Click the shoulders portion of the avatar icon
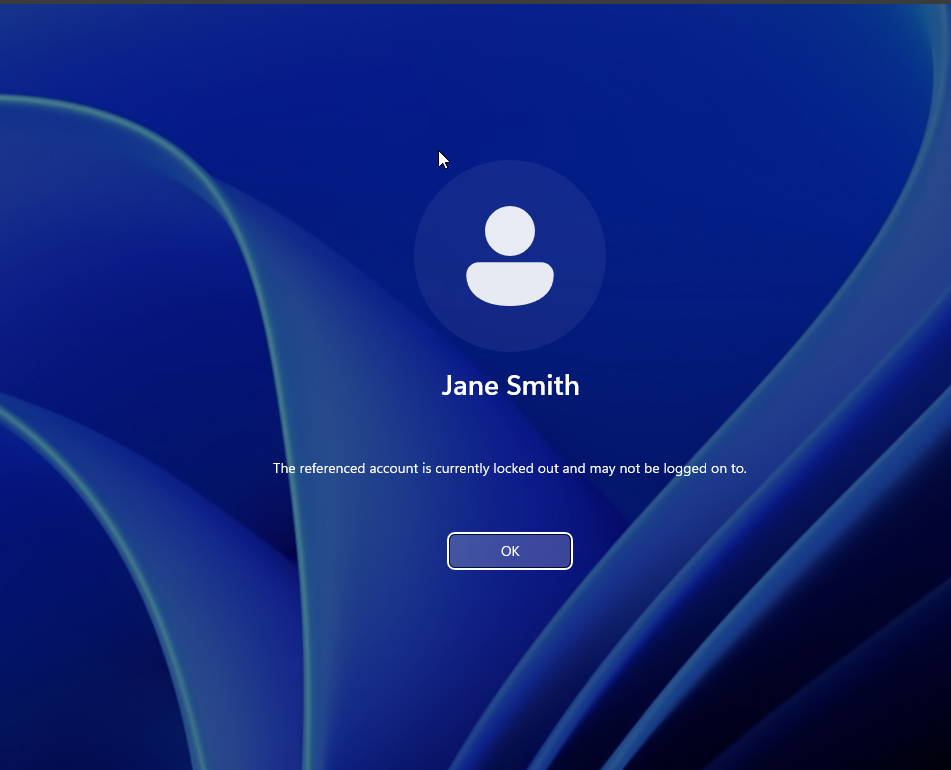The image size is (951, 770). (x=510, y=285)
